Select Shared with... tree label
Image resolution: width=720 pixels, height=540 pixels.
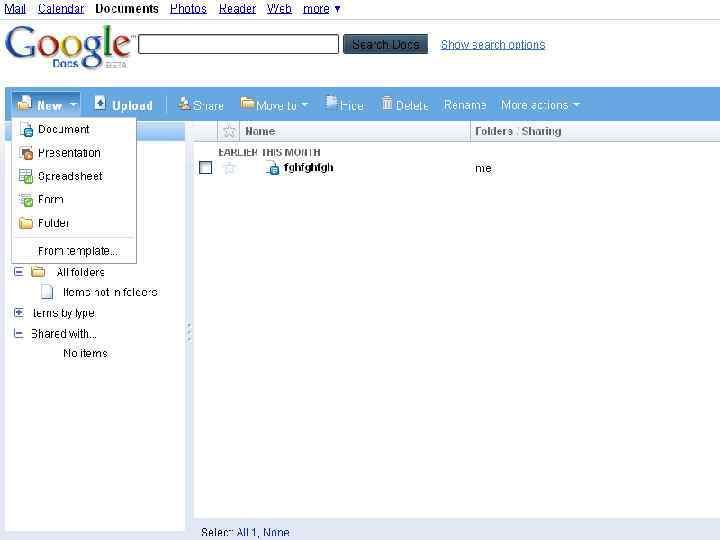pos(64,334)
